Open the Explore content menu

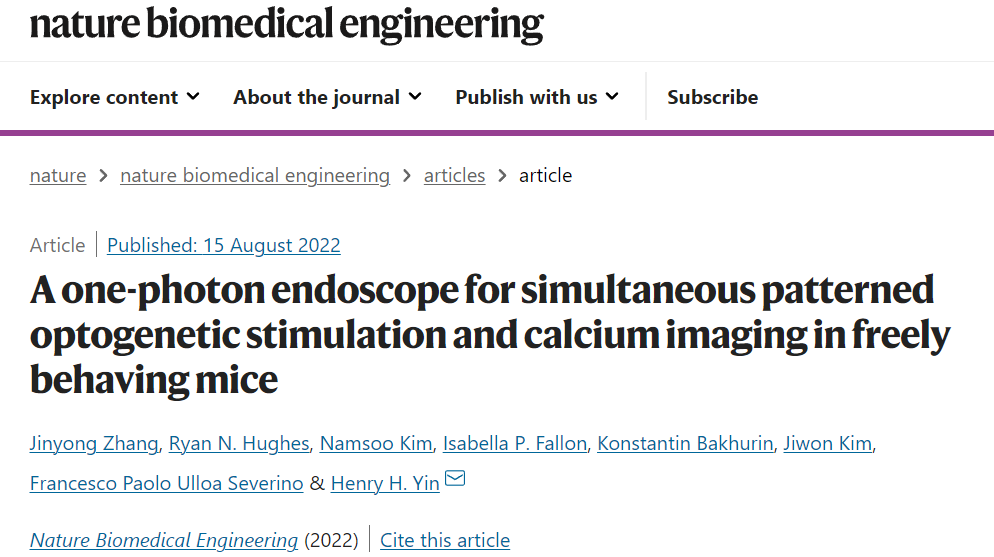(x=104, y=97)
